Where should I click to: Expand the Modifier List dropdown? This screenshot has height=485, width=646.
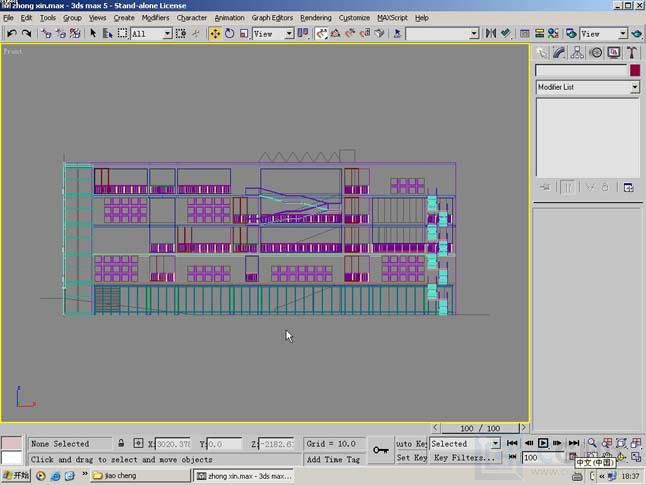pyautogui.click(x=587, y=87)
